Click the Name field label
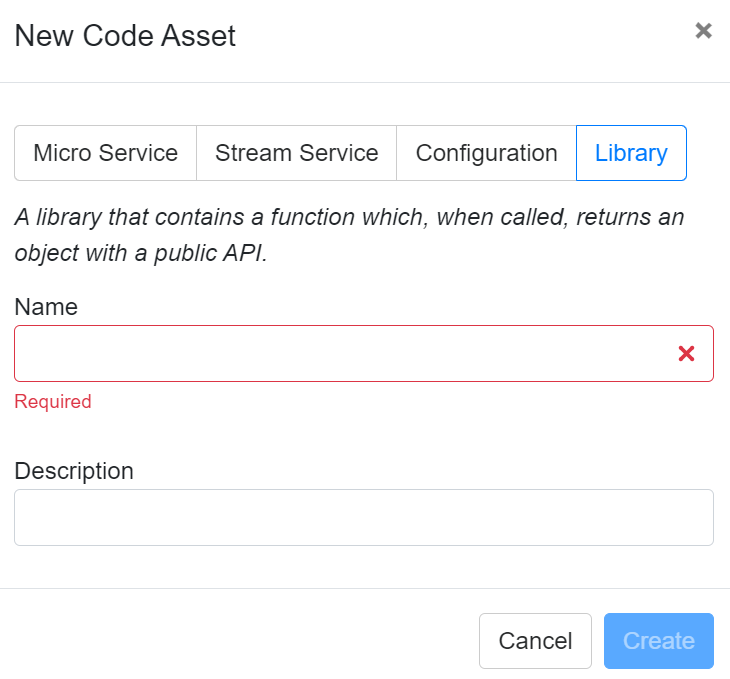The width and height of the screenshot is (730, 679). point(46,307)
